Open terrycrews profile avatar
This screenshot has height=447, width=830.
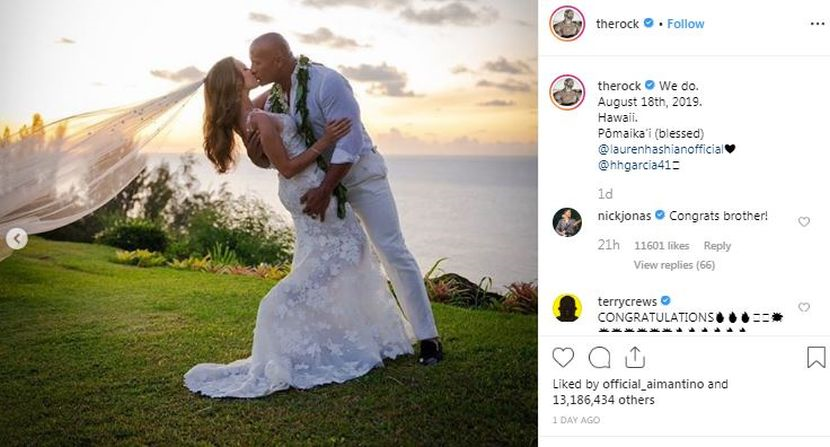tap(567, 308)
